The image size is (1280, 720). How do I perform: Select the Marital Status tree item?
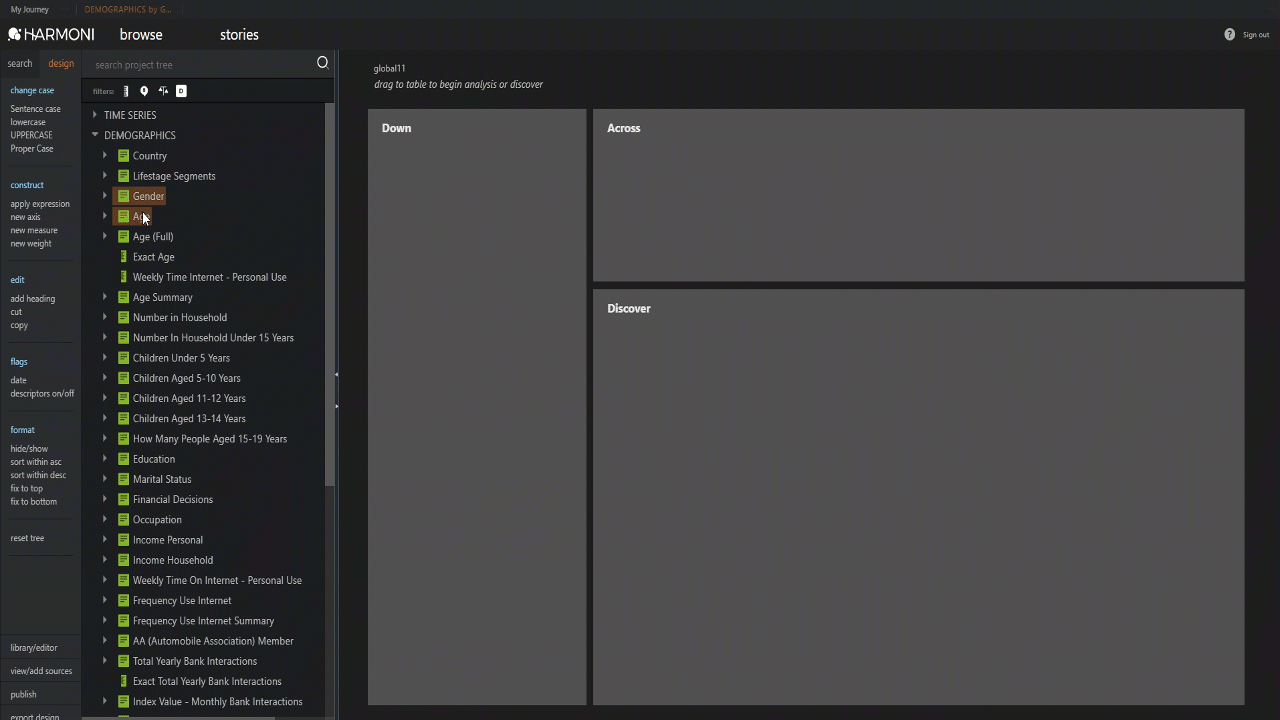pos(162,479)
